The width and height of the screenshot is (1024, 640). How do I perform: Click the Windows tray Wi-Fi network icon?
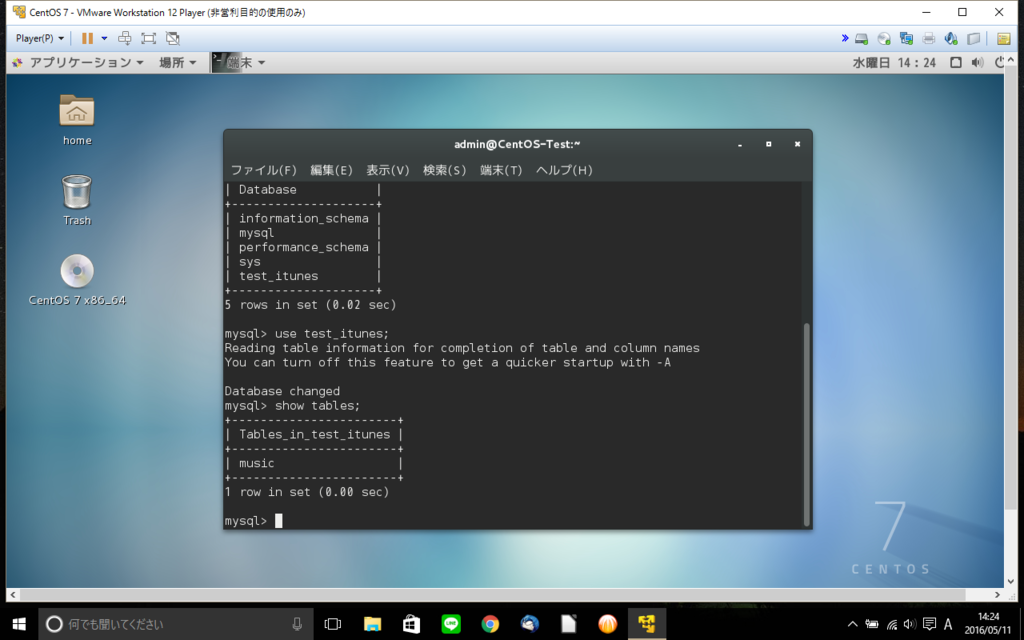tap(891, 624)
